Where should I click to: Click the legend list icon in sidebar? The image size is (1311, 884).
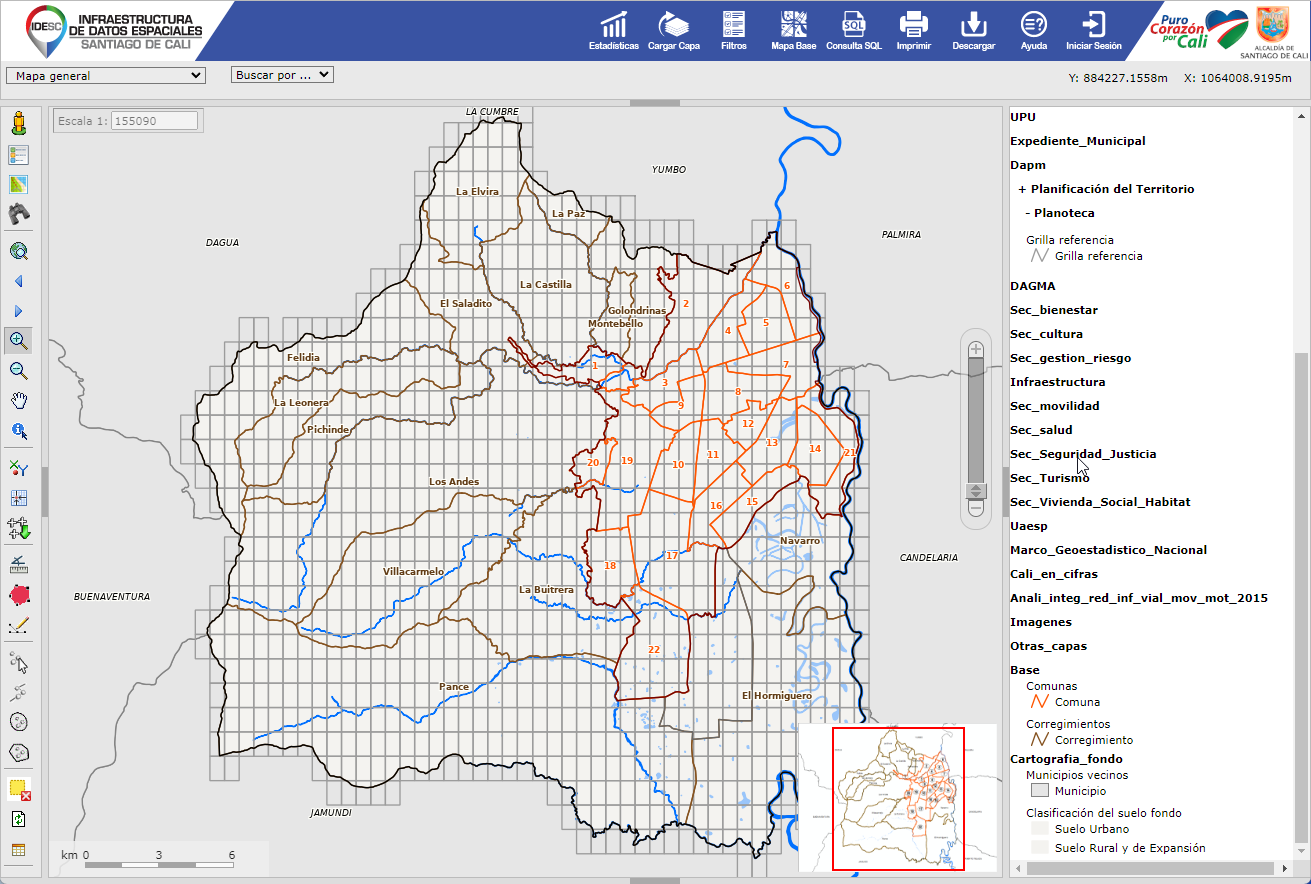tap(18, 155)
